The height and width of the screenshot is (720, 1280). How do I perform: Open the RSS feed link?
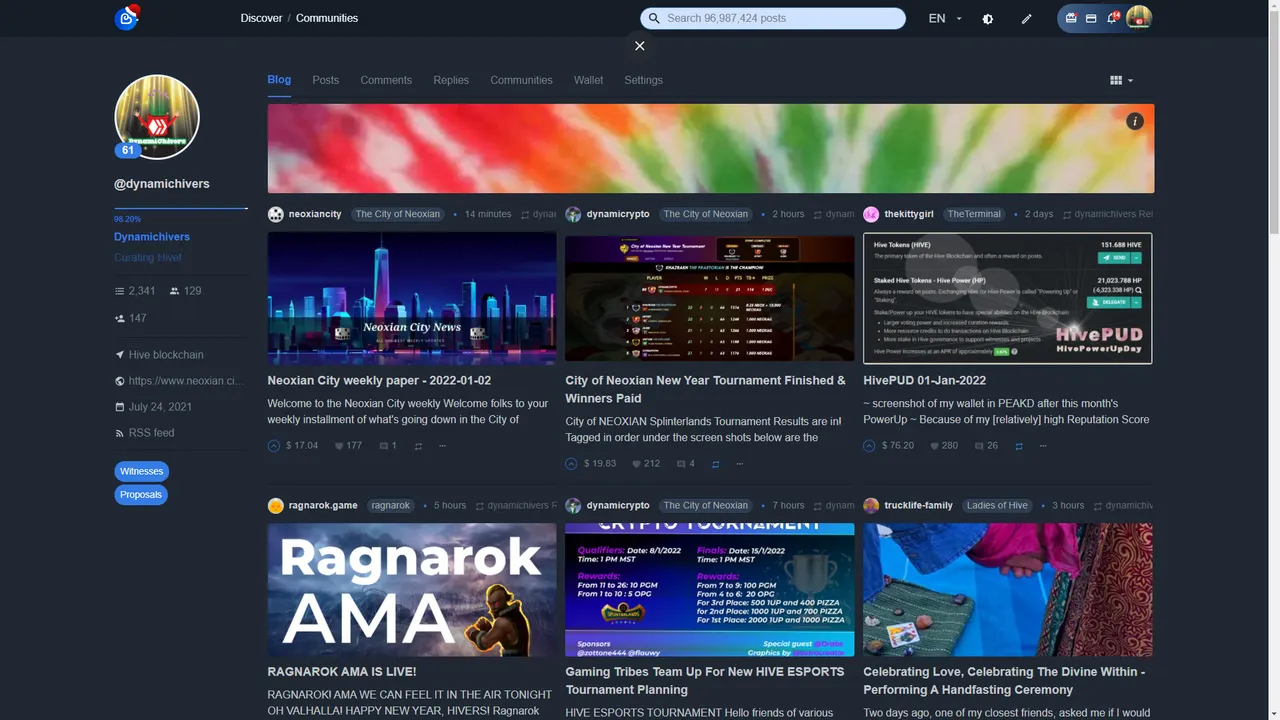coord(145,433)
